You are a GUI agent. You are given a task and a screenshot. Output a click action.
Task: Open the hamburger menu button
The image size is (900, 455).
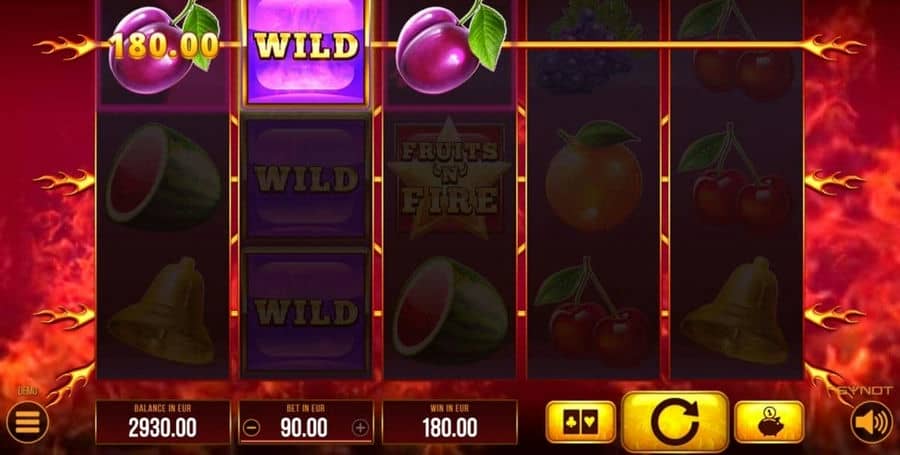click(x=27, y=423)
